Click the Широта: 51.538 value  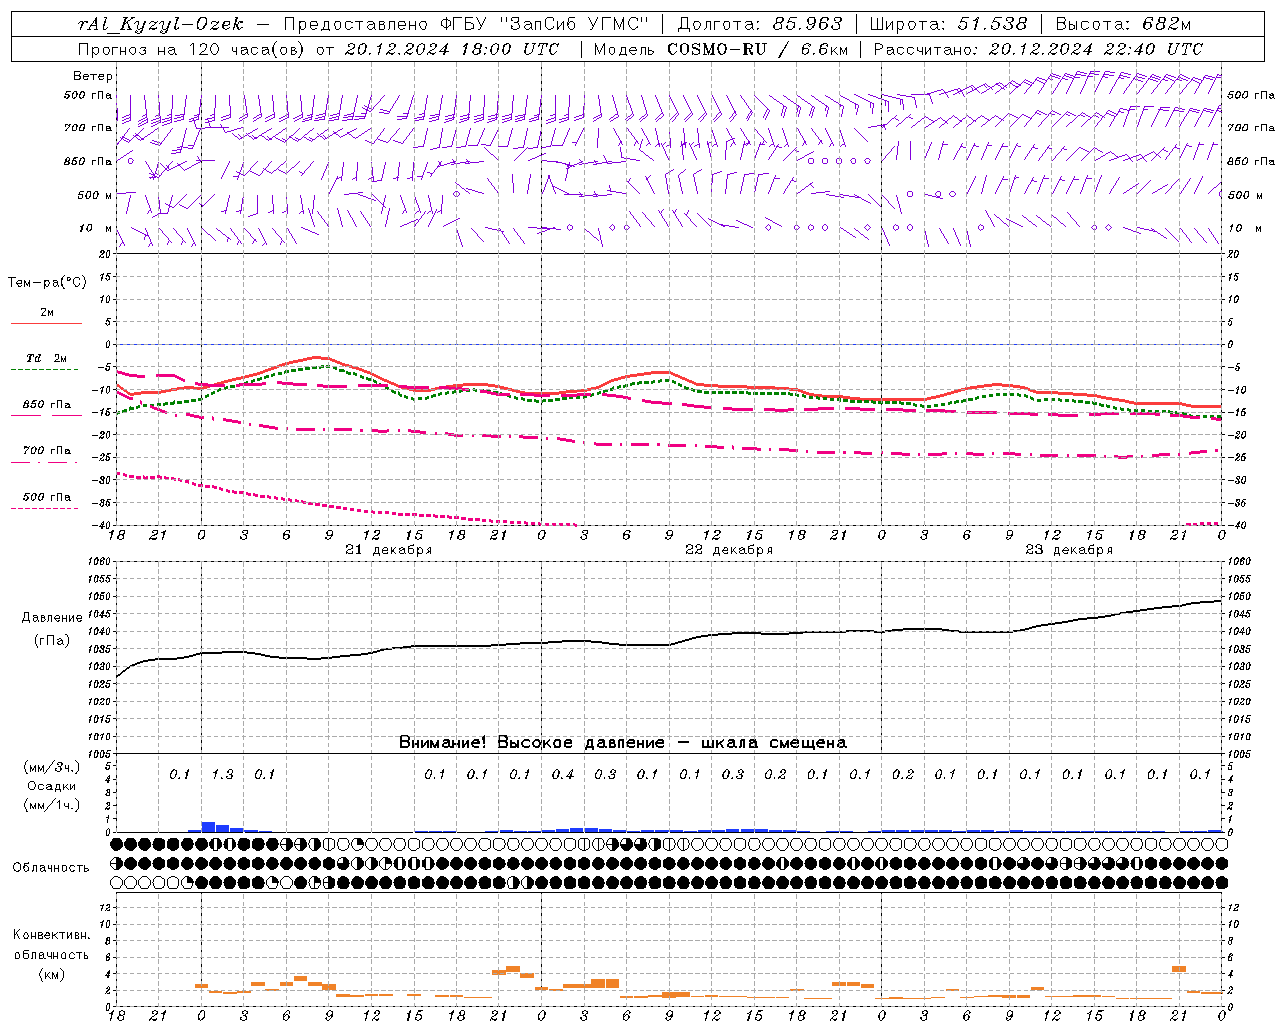(x=949, y=24)
